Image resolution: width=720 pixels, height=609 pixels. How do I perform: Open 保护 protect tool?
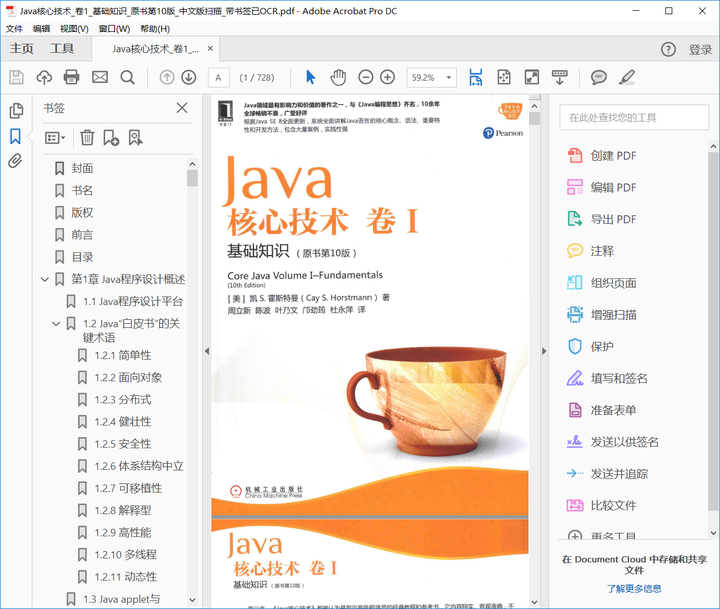590,346
